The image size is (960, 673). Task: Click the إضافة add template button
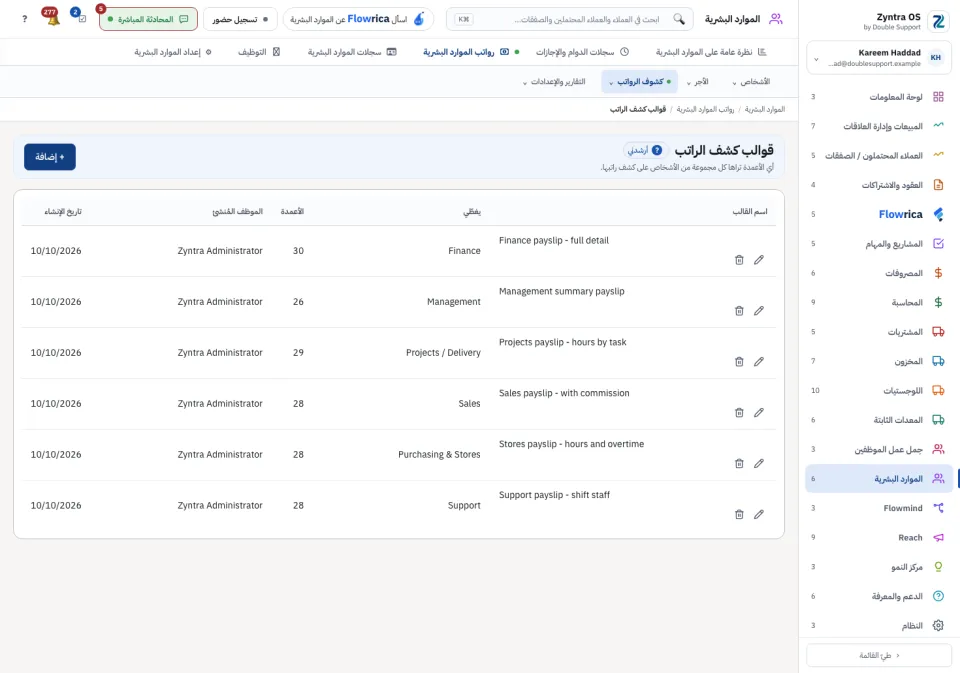50,157
